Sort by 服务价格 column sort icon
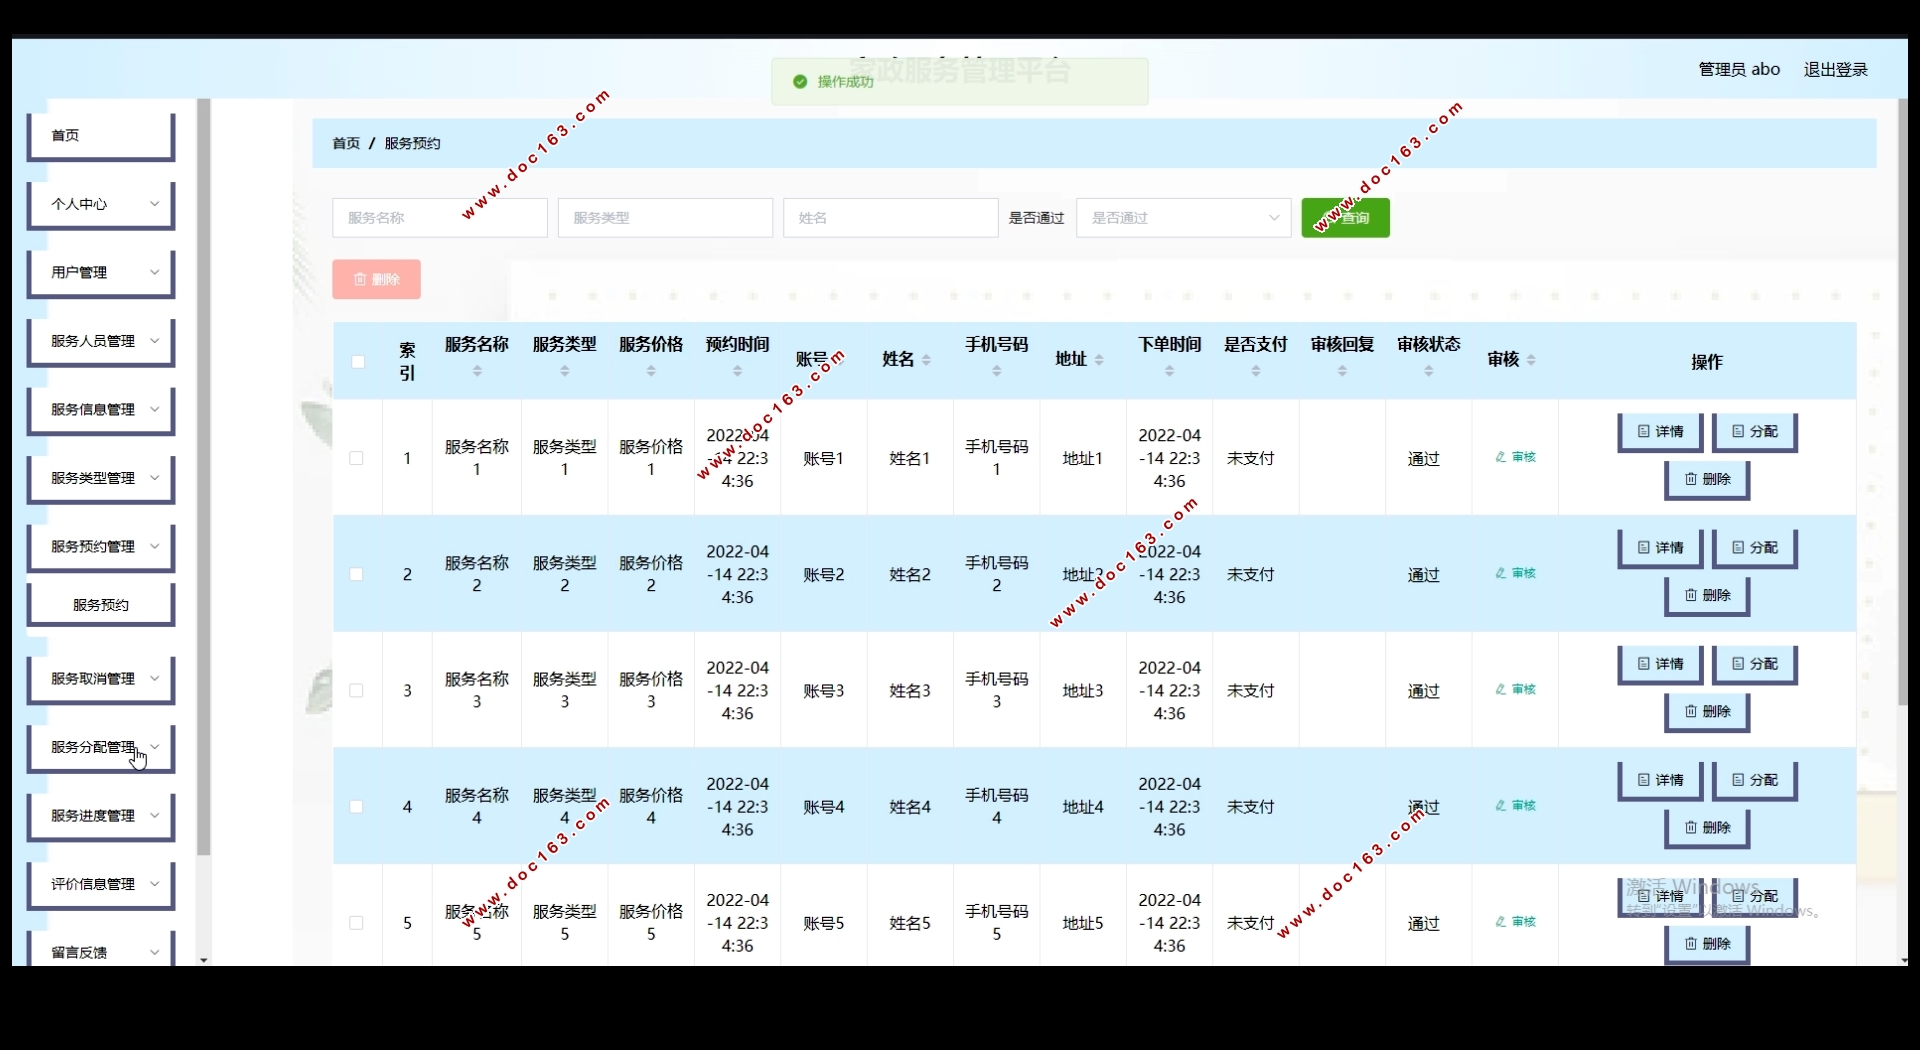This screenshot has height=1050, width=1920. tap(651, 371)
